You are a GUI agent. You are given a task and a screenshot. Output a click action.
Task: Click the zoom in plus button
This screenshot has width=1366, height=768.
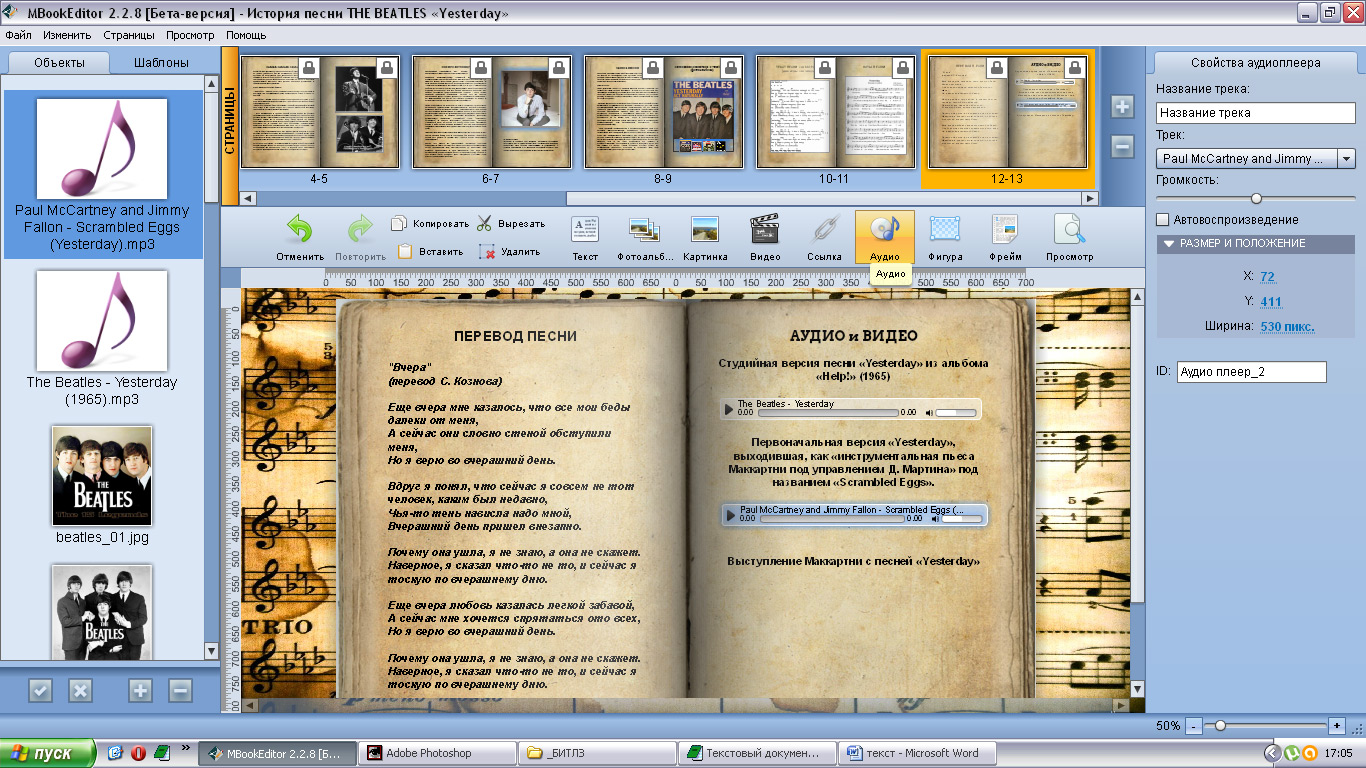[x=1337, y=725]
